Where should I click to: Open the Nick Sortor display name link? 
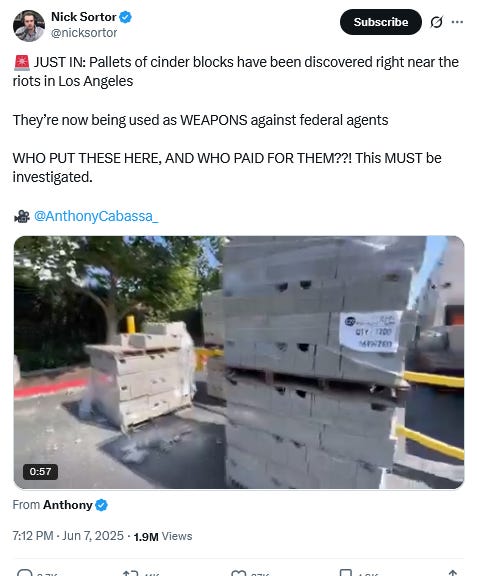pyautogui.click(x=83, y=17)
